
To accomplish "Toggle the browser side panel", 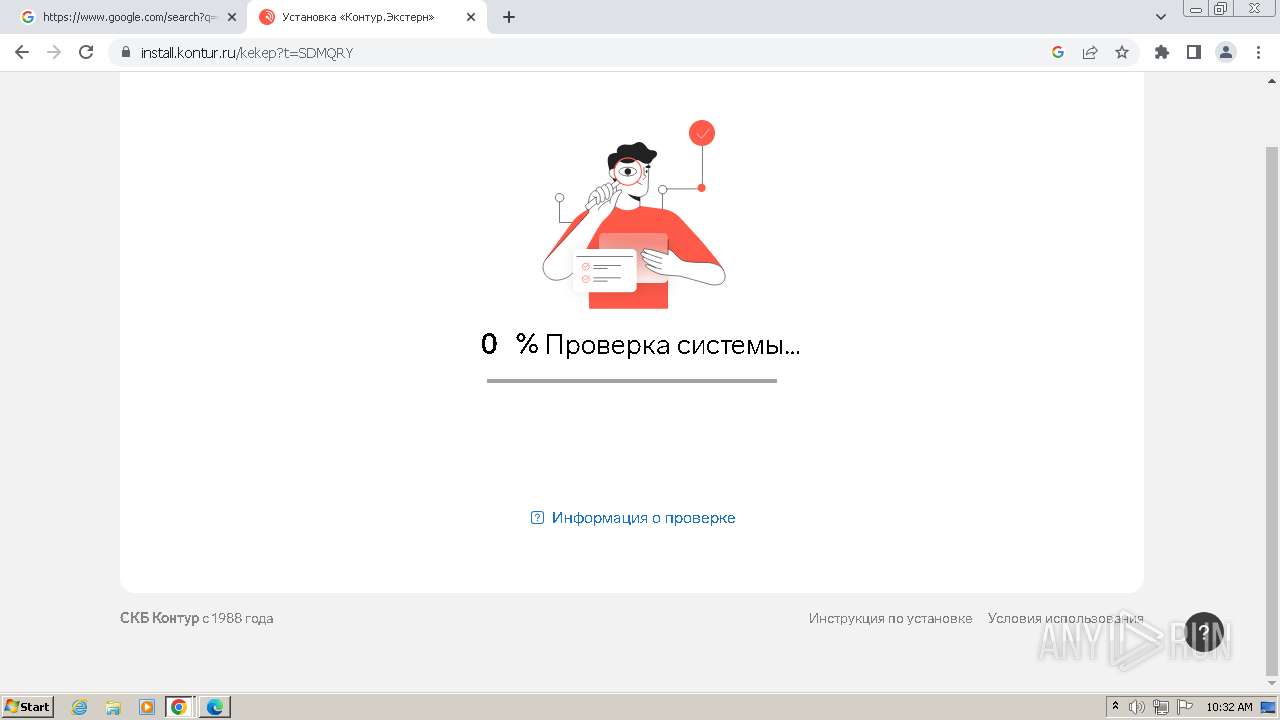I will [1193, 52].
